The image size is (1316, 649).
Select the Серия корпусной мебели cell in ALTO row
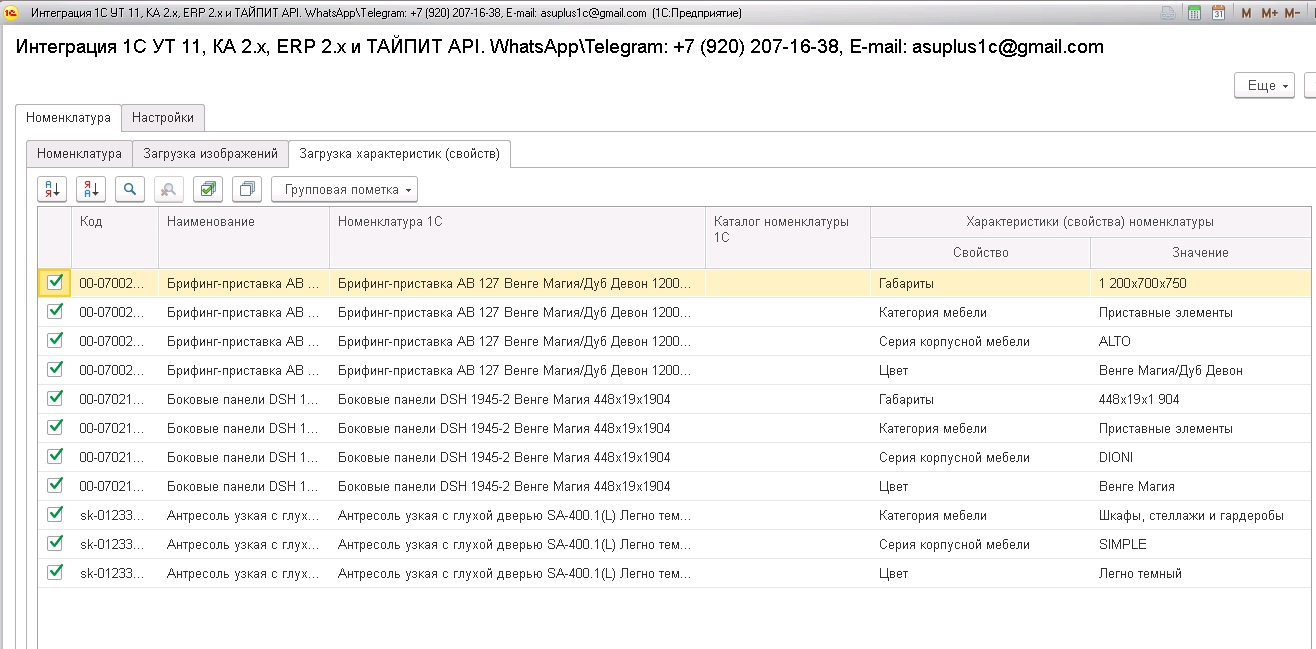[980, 341]
